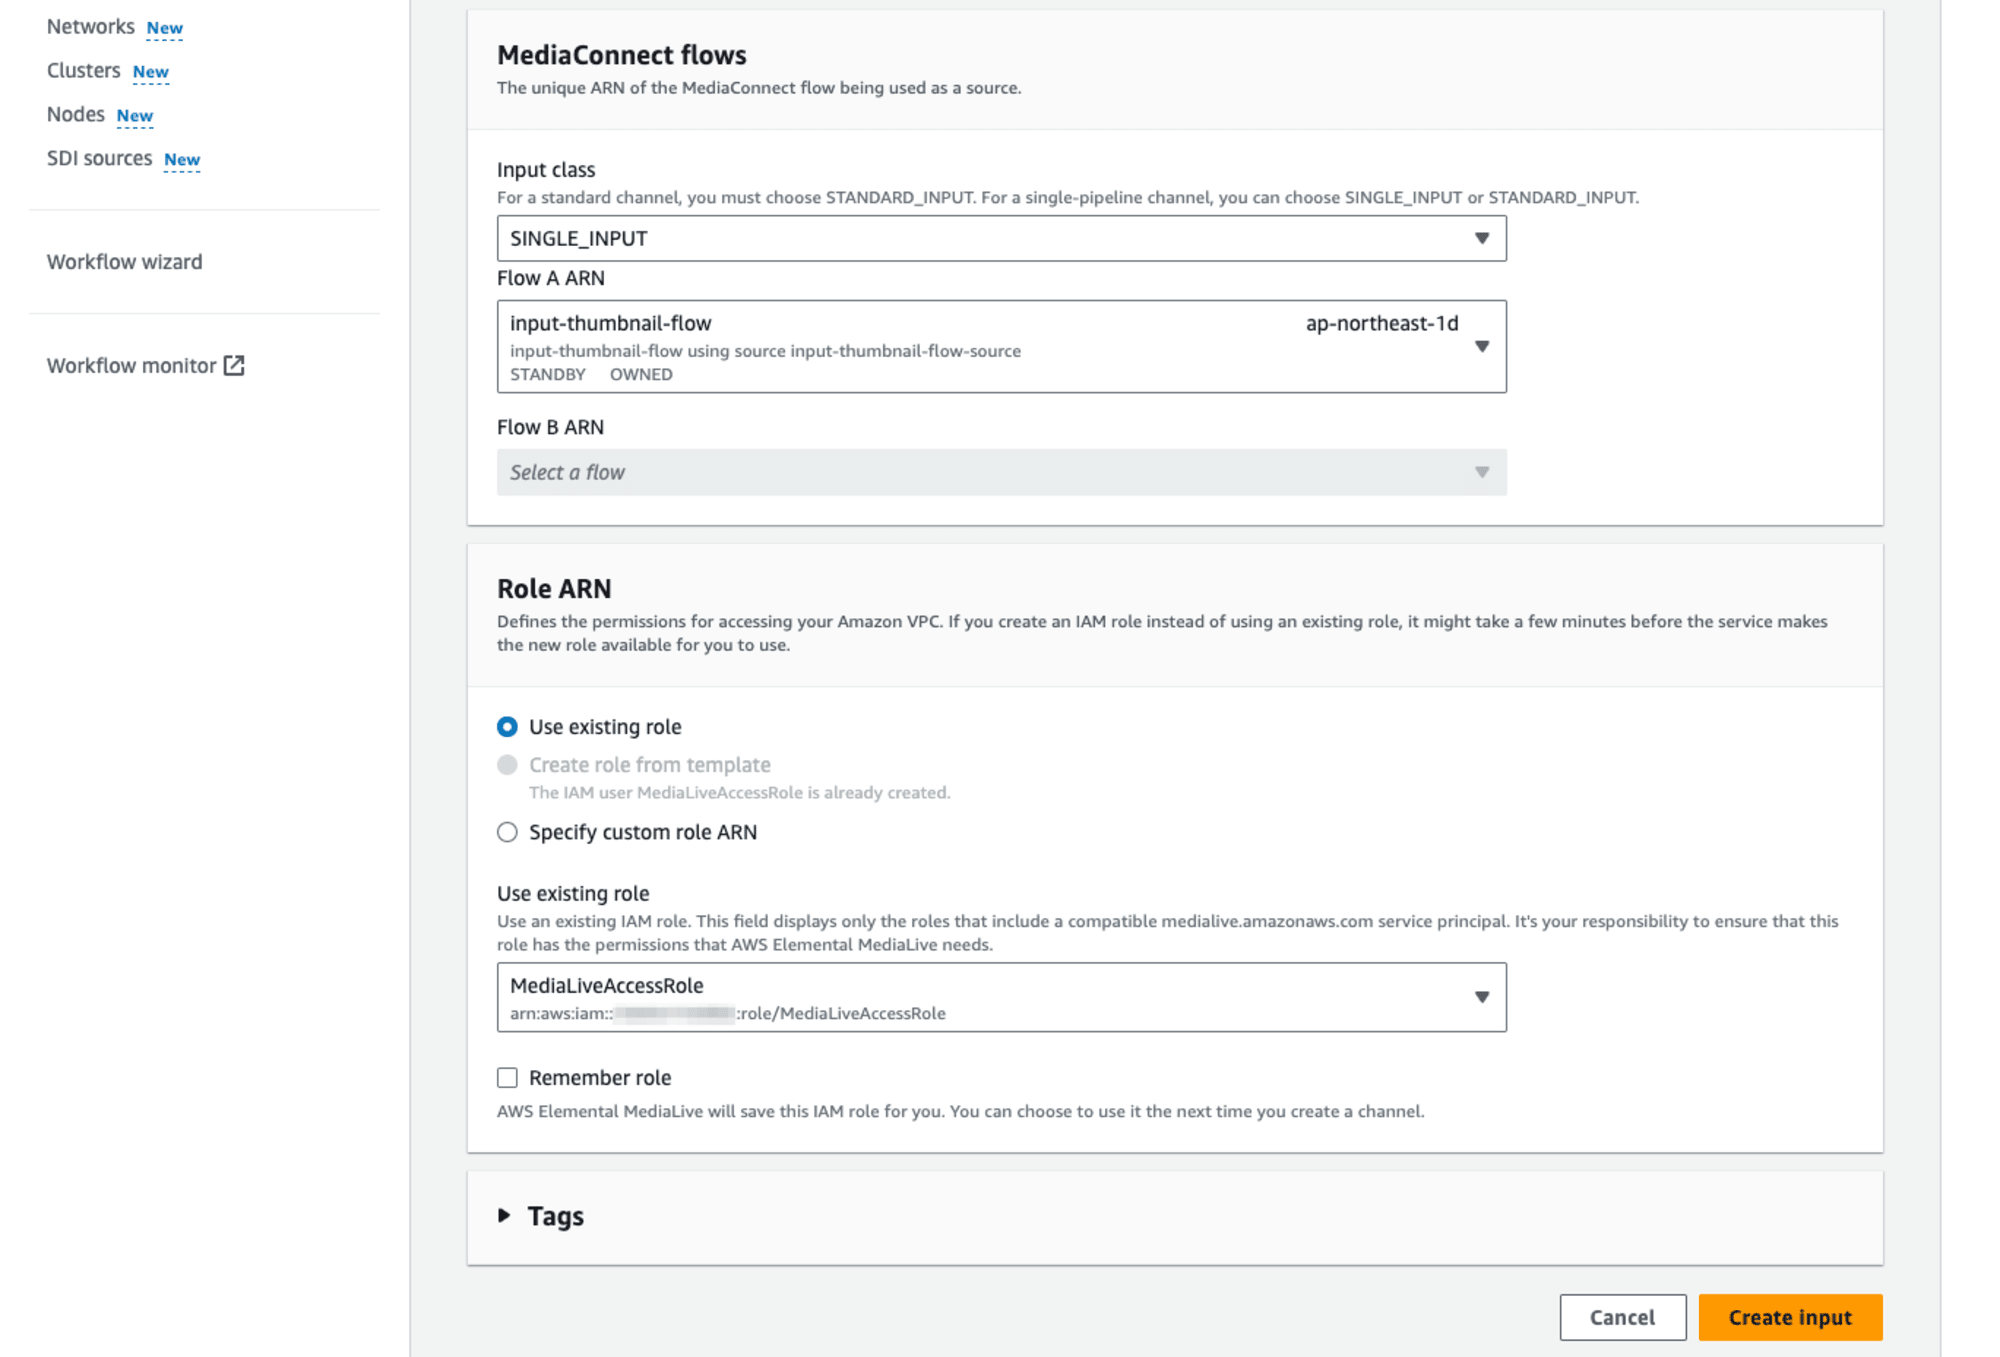Open SDI sources in sidebar
Viewport: 2000px width, 1357px height.
[x=99, y=159]
